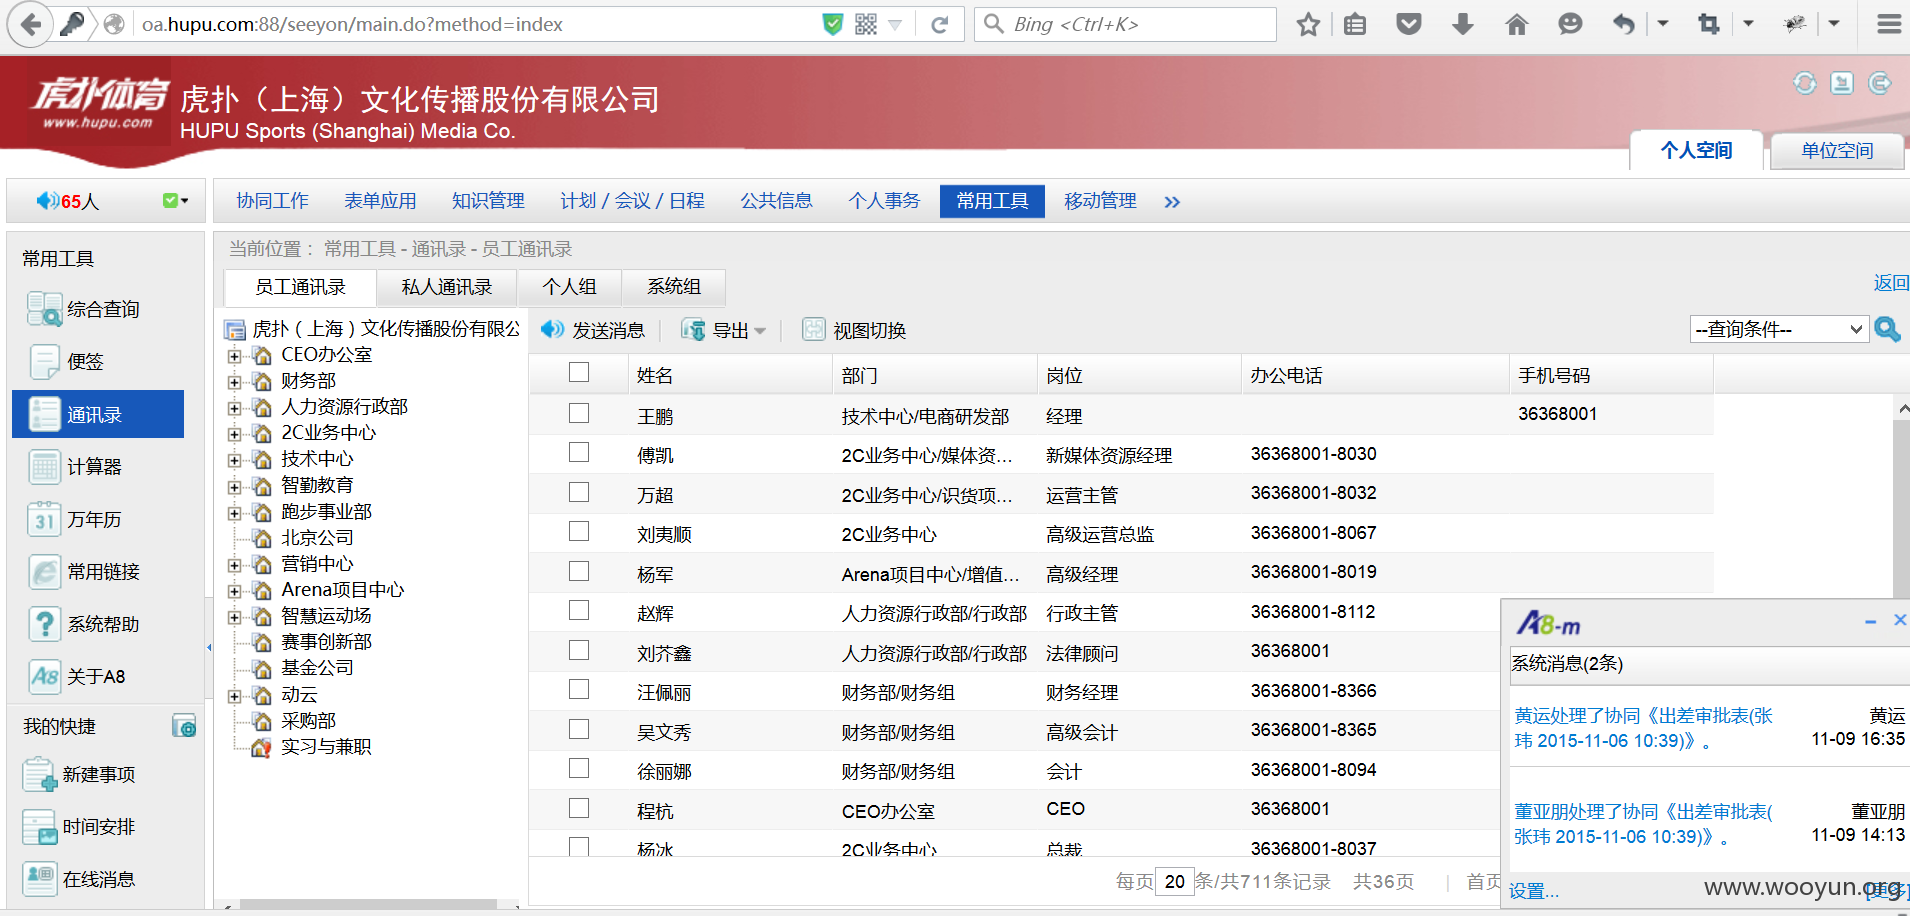Select 通讯录 in sidebar
Screen dimensions: 1910x916
[98, 414]
